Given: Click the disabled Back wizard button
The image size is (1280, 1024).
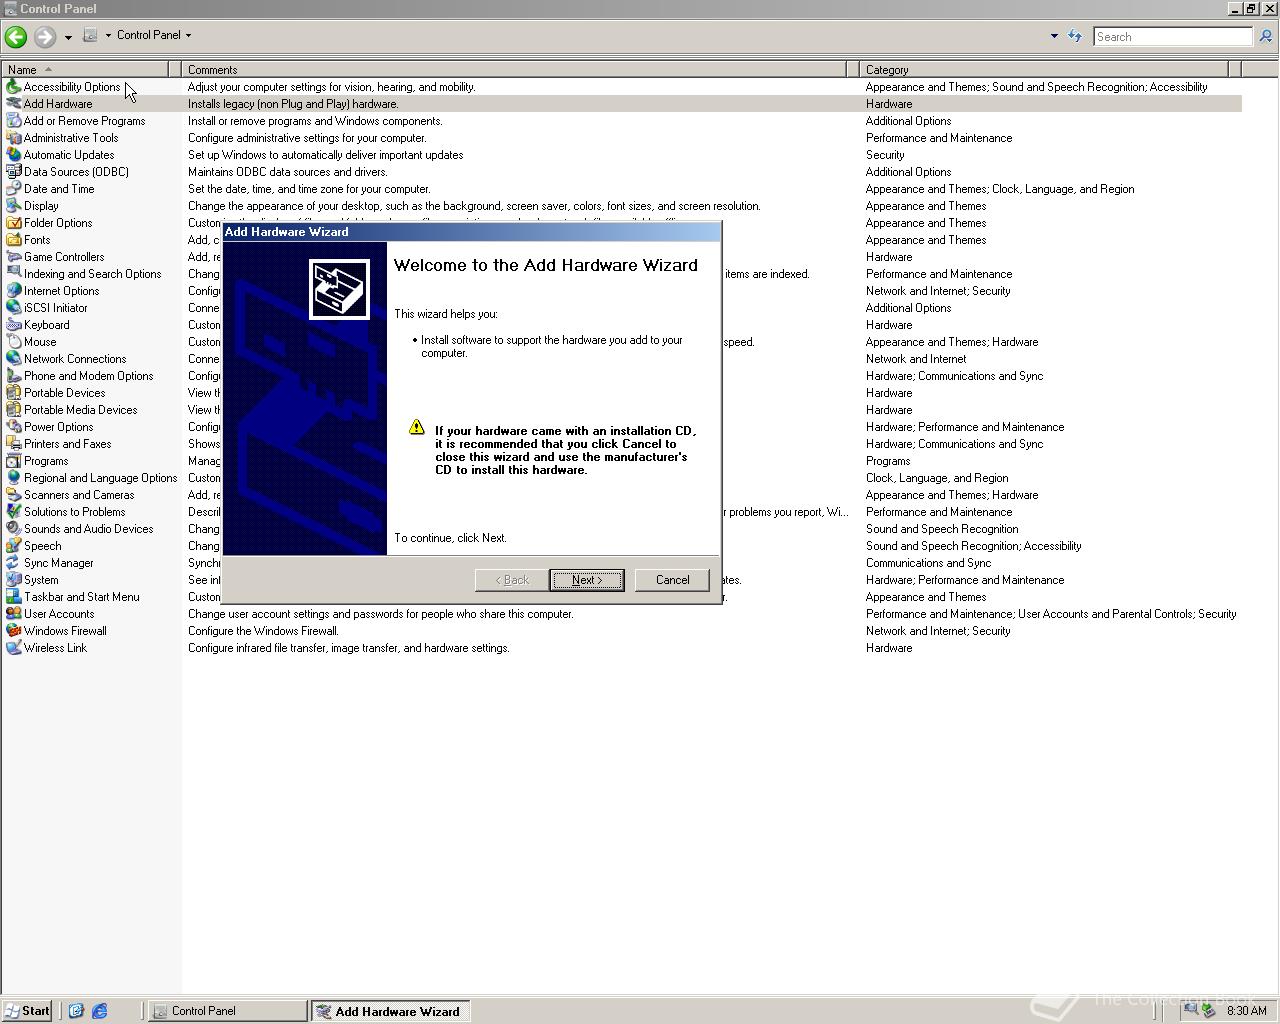Looking at the screenshot, I should [x=512, y=580].
